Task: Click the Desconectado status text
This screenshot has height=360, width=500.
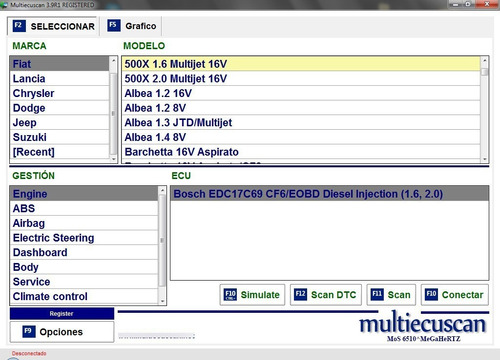Action: pos(29,353)
